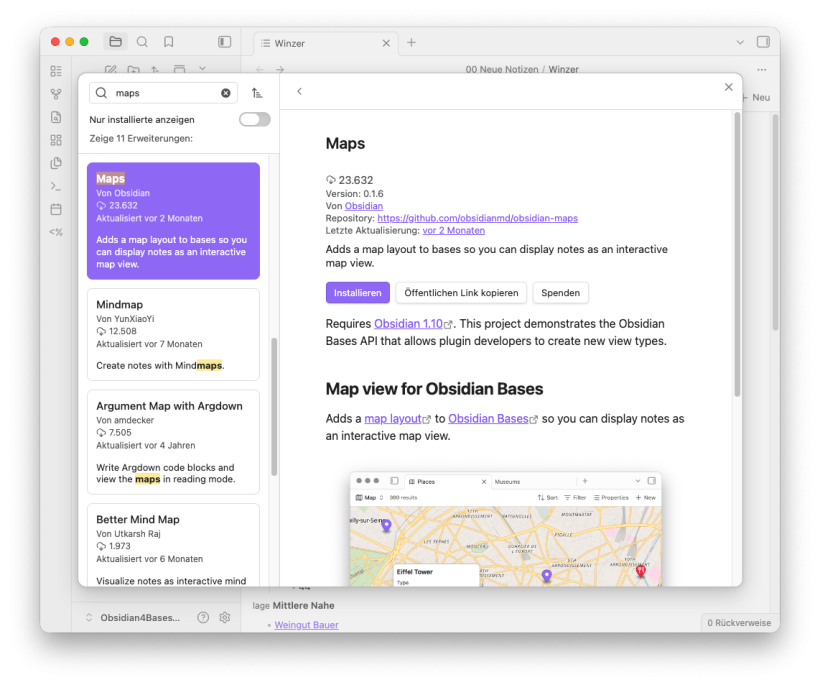Open the bookmarks icon in top bar
The height and width of the screenshot is (685, 820).
point(169,42)
